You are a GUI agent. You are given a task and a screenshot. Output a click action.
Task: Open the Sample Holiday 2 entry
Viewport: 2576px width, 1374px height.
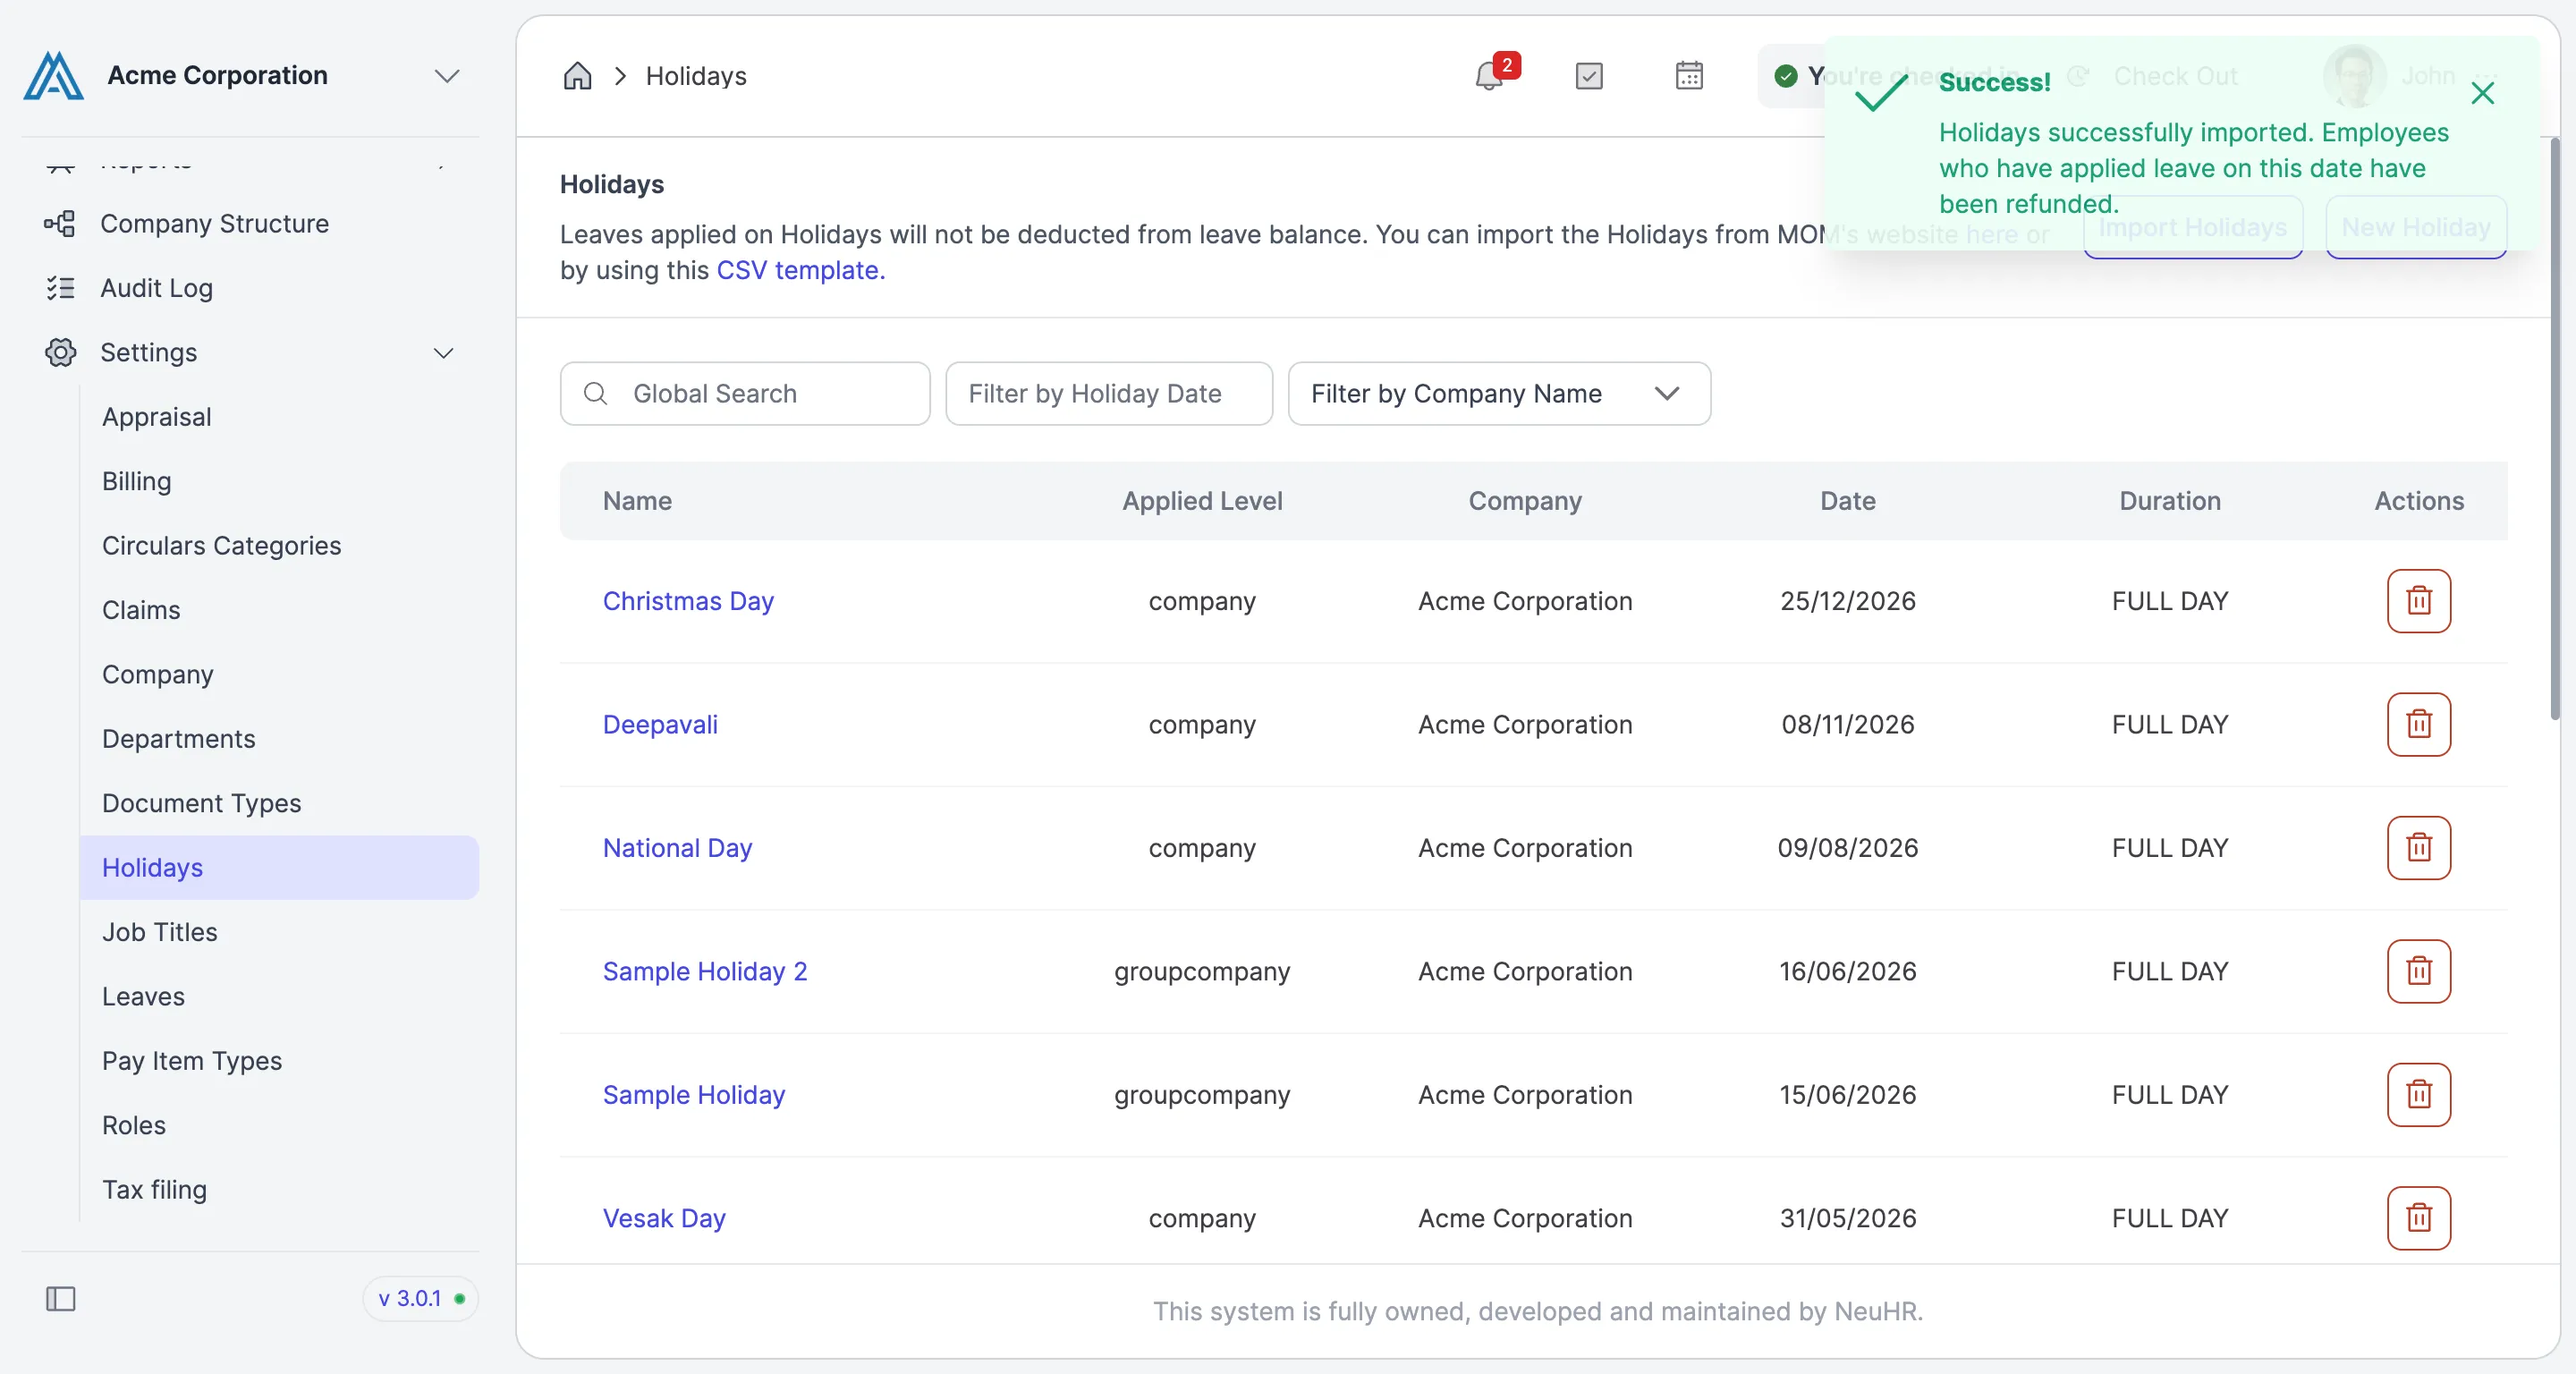tap(704, 971)
